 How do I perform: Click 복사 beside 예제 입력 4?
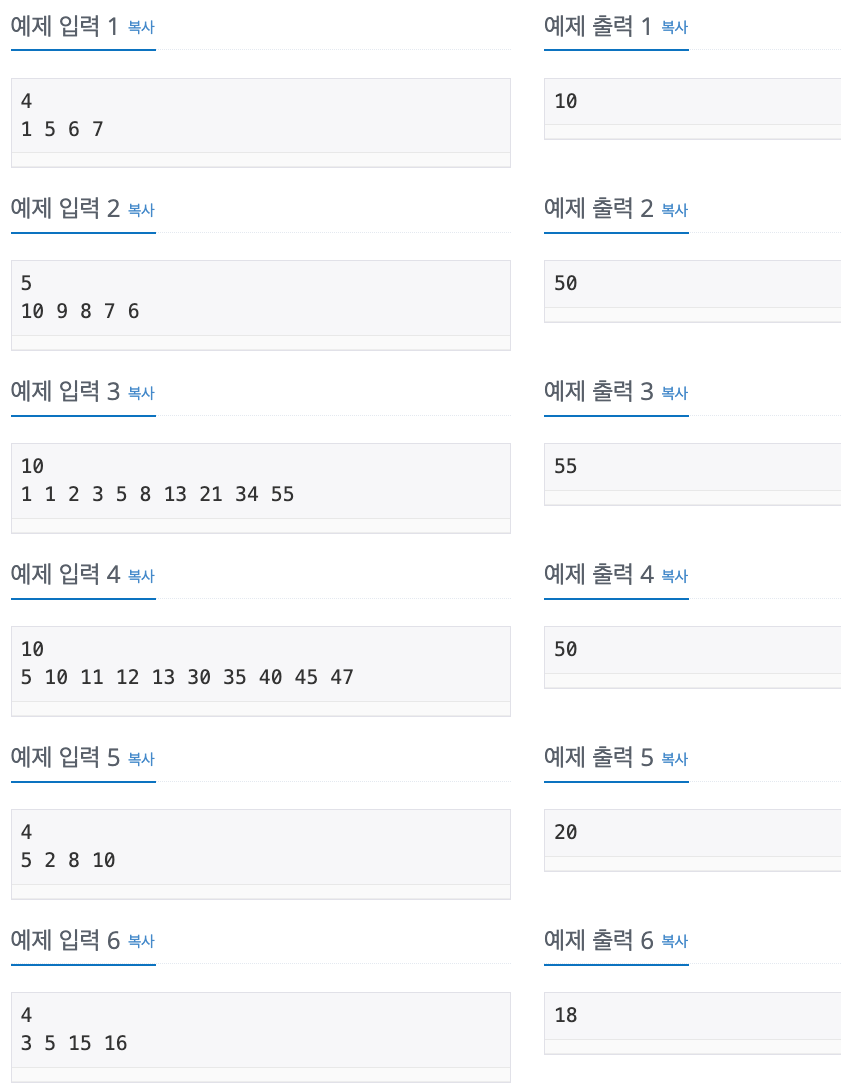click(x=140, y=576)
